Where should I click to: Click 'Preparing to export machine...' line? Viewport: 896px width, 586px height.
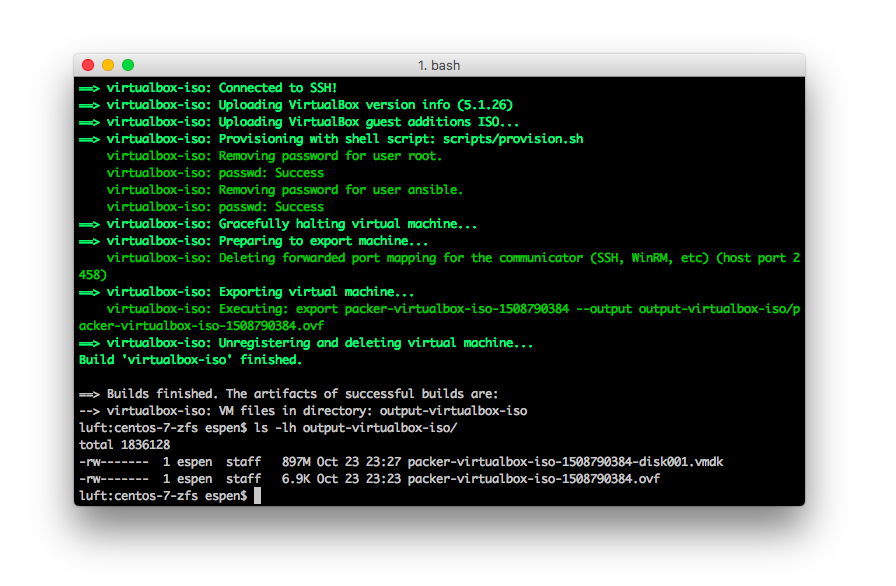(x=253, y=241)
